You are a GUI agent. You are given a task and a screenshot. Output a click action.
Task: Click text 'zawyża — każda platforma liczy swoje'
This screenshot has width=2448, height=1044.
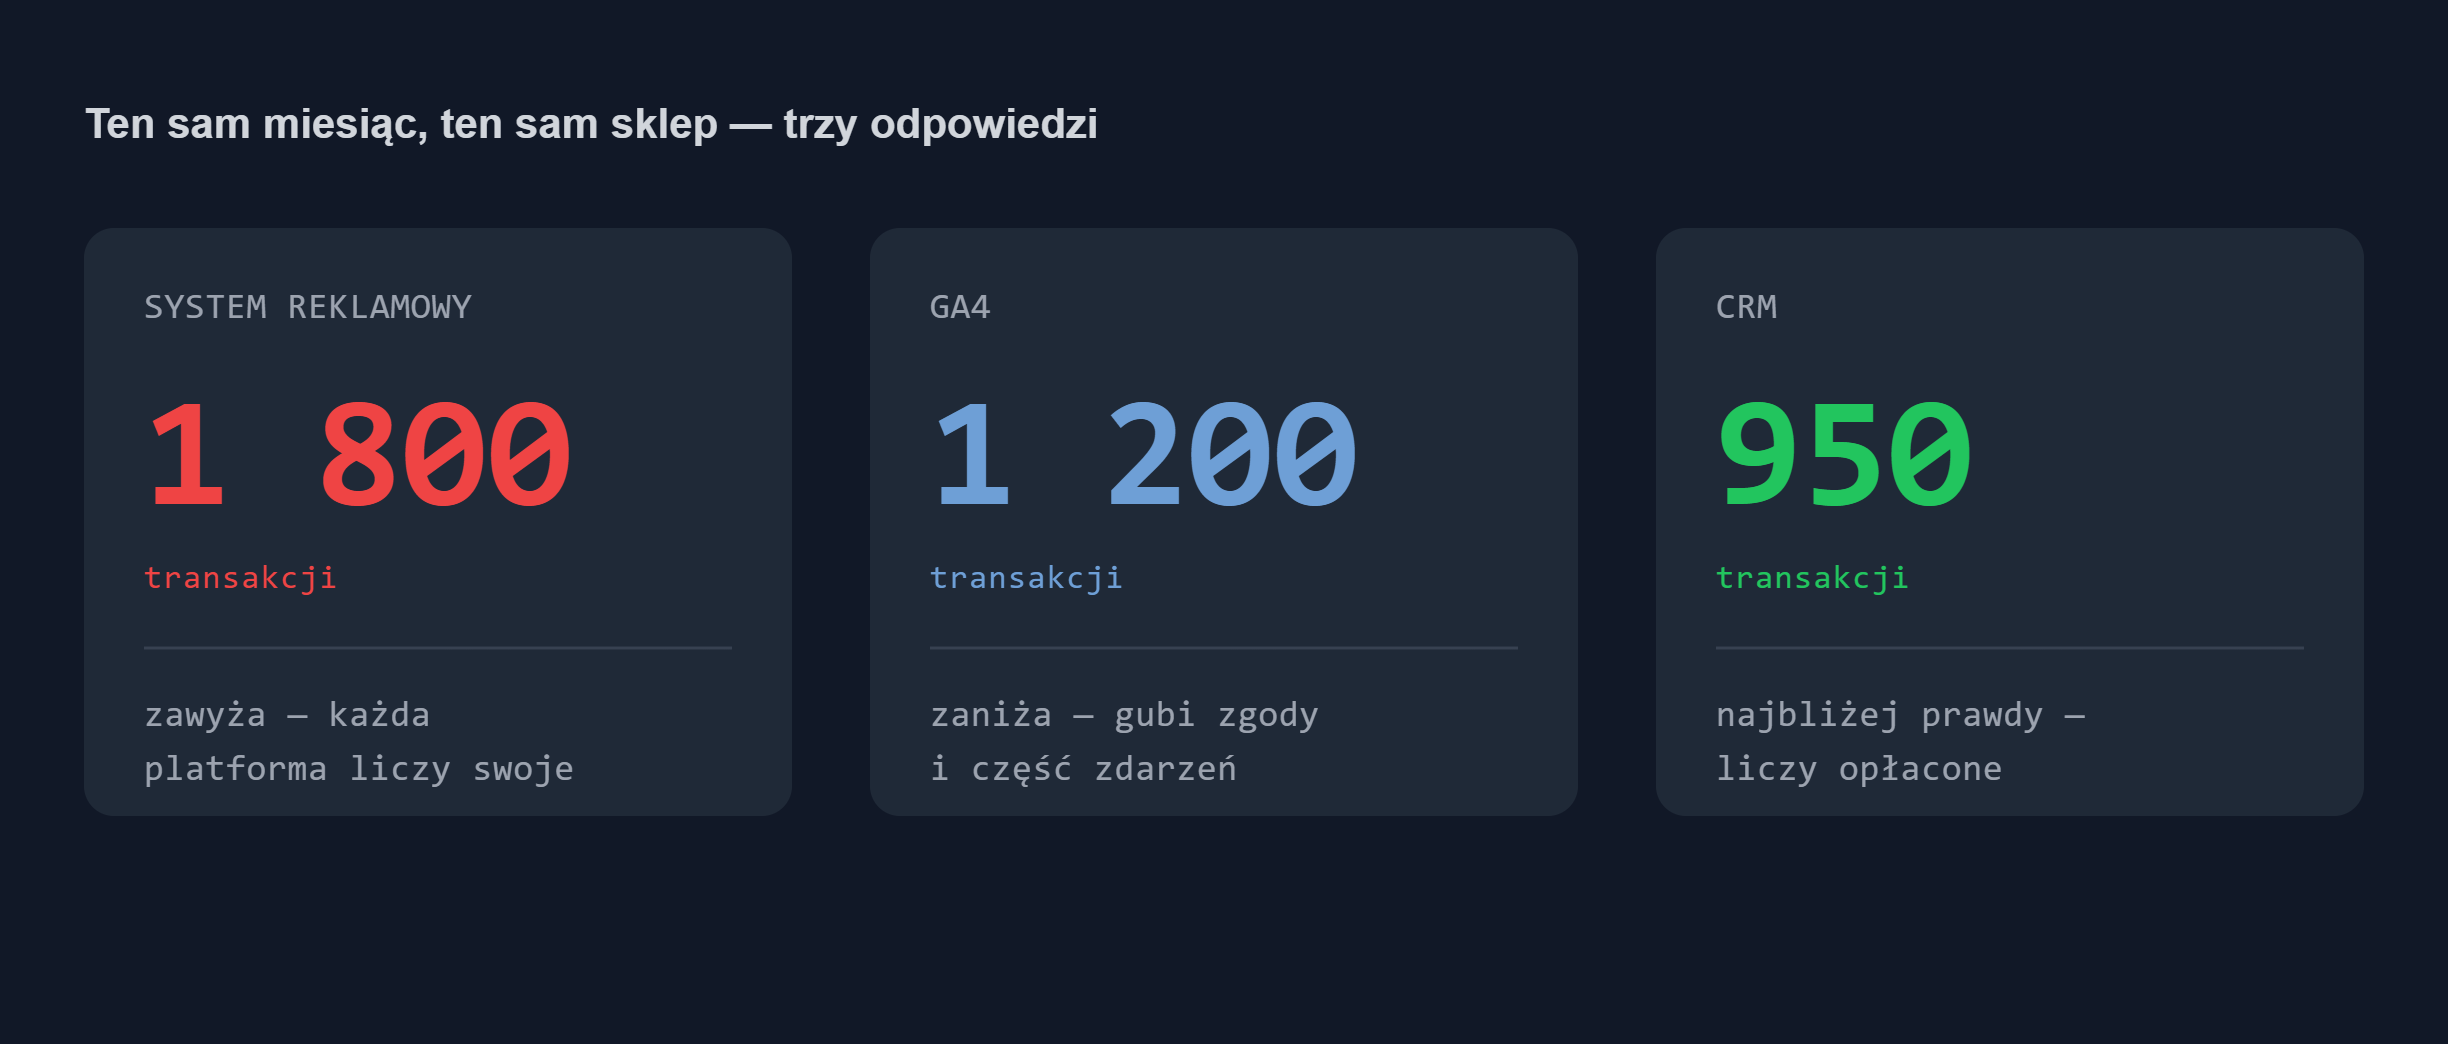point(359,742)
